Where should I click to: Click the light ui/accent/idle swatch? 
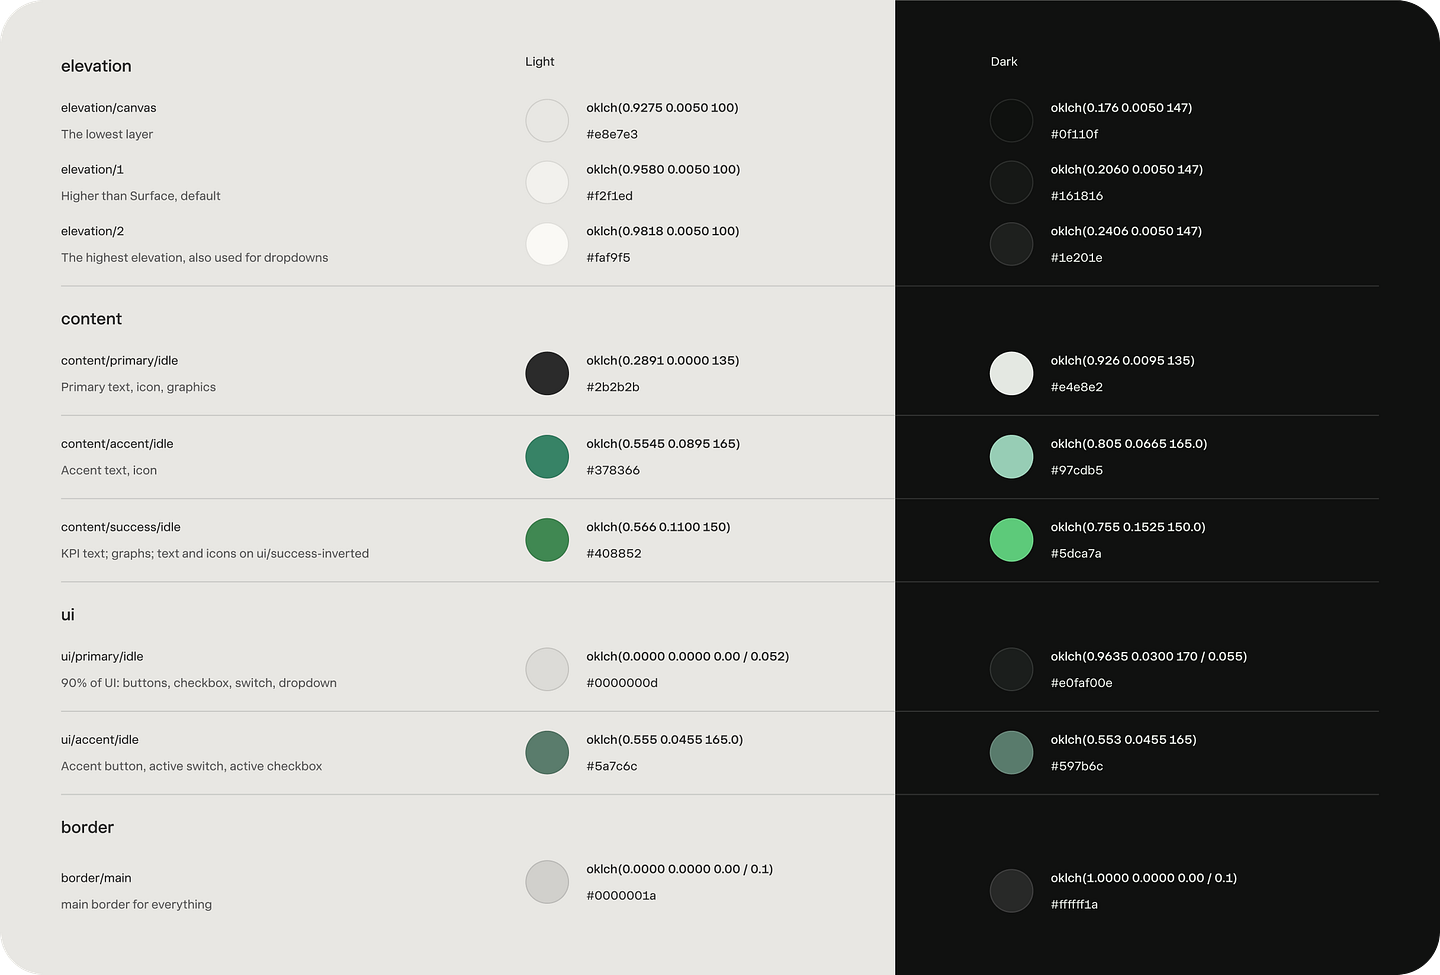point(547,753)
